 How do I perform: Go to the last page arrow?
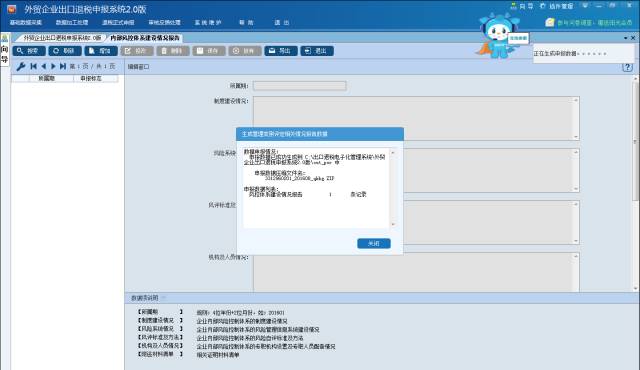coord(62,66)
